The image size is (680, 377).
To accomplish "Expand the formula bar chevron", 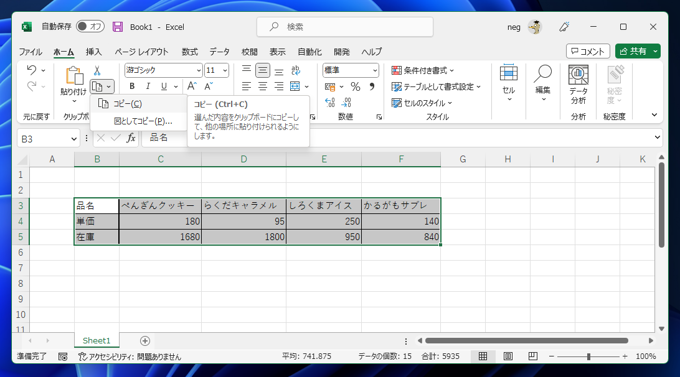I will (x=657, y=137).
